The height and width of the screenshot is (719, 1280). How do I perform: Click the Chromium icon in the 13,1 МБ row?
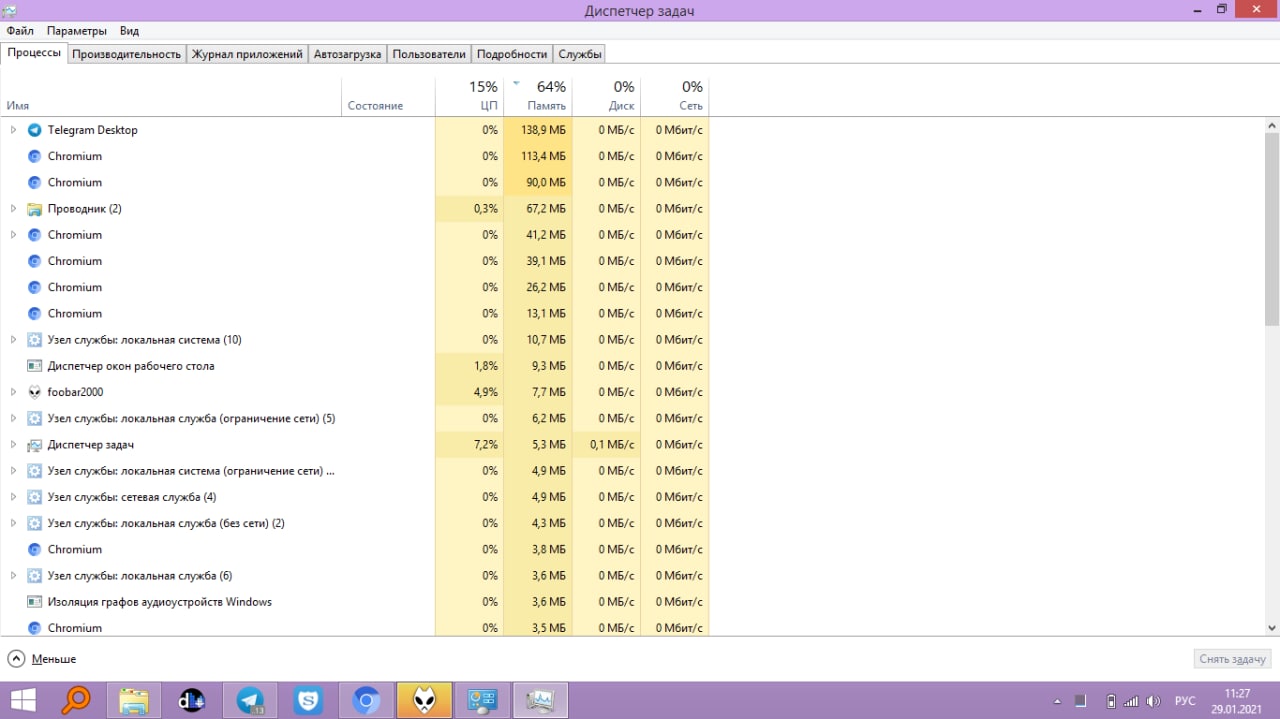(35, 313)
